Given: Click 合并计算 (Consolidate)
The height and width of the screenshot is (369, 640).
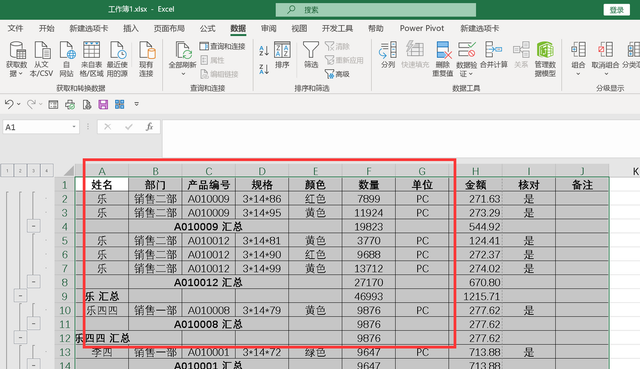Looking at the screenshot, I should point(494,55).
